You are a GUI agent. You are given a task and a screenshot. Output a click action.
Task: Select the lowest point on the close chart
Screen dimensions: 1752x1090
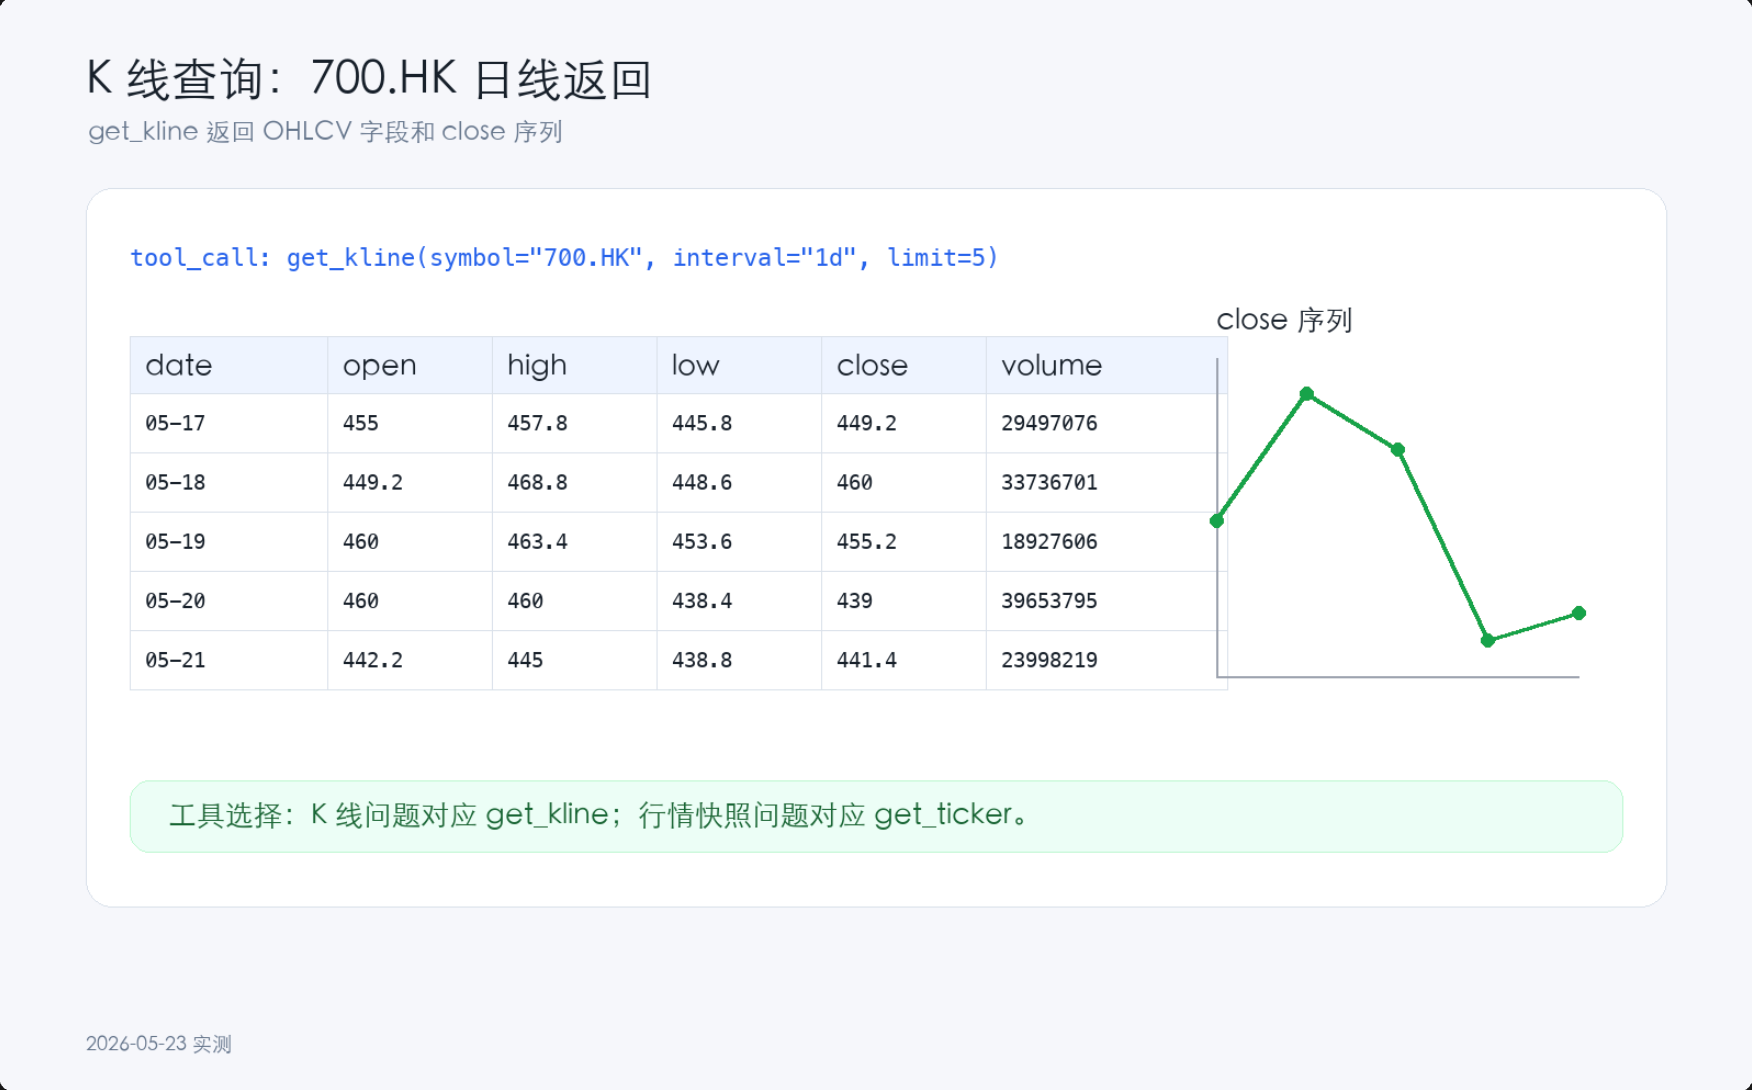pos(1488,640)
